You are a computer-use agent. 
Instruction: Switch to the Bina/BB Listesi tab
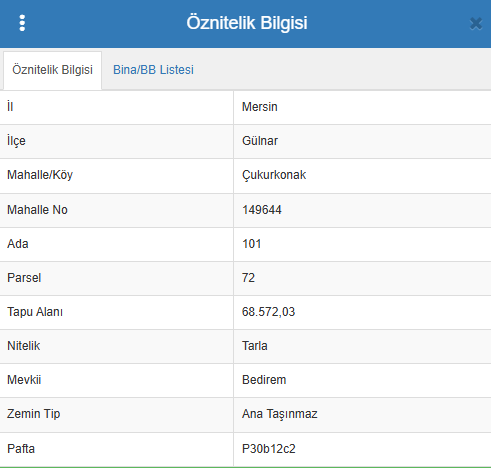pyautogui.click(x=153, y=70)
